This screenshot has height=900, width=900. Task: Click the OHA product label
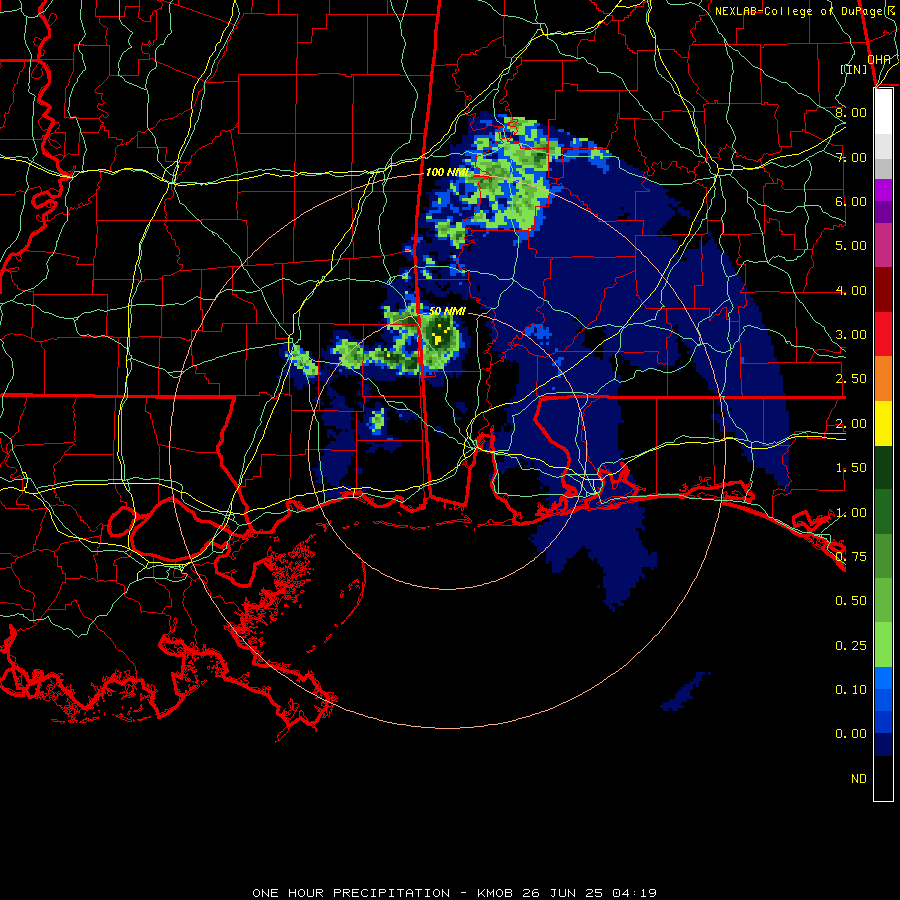click(879, 59)
